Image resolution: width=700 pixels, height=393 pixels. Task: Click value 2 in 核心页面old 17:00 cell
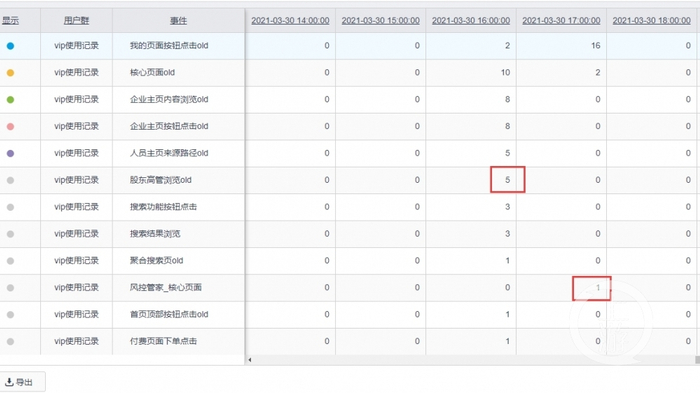point(598,72)
